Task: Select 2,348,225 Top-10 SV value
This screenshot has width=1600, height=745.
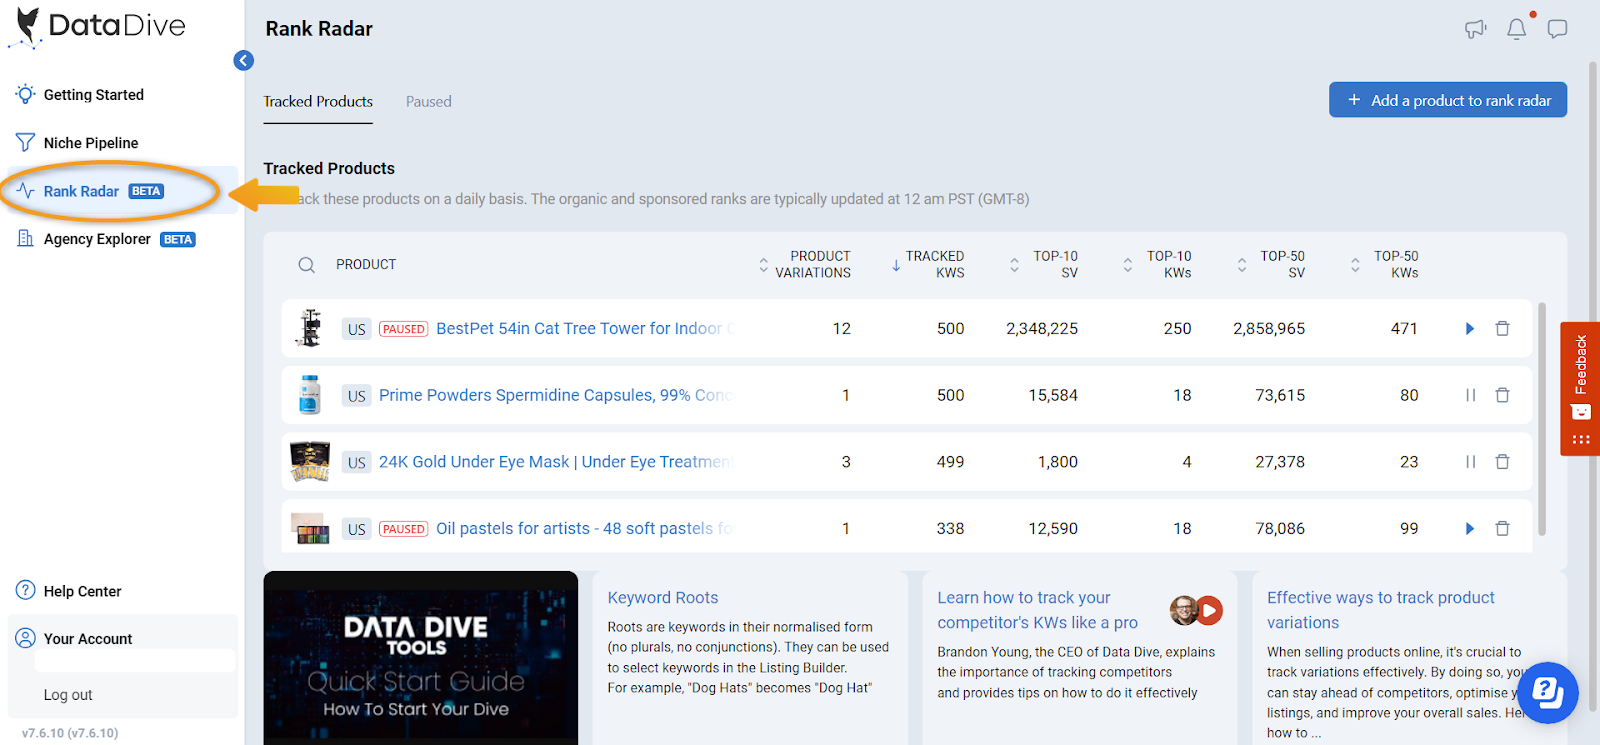Action: coord(1042,329)
